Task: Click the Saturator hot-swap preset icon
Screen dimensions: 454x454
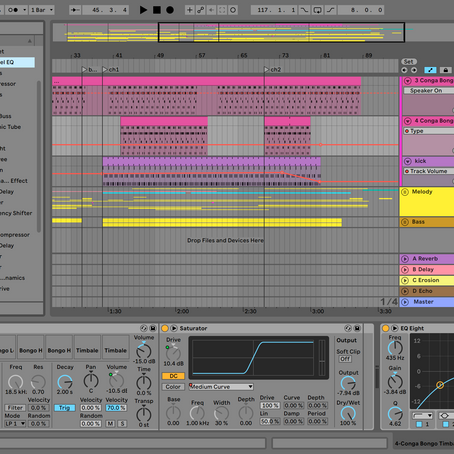Action: pyautogui.click(x=348, y=328)
